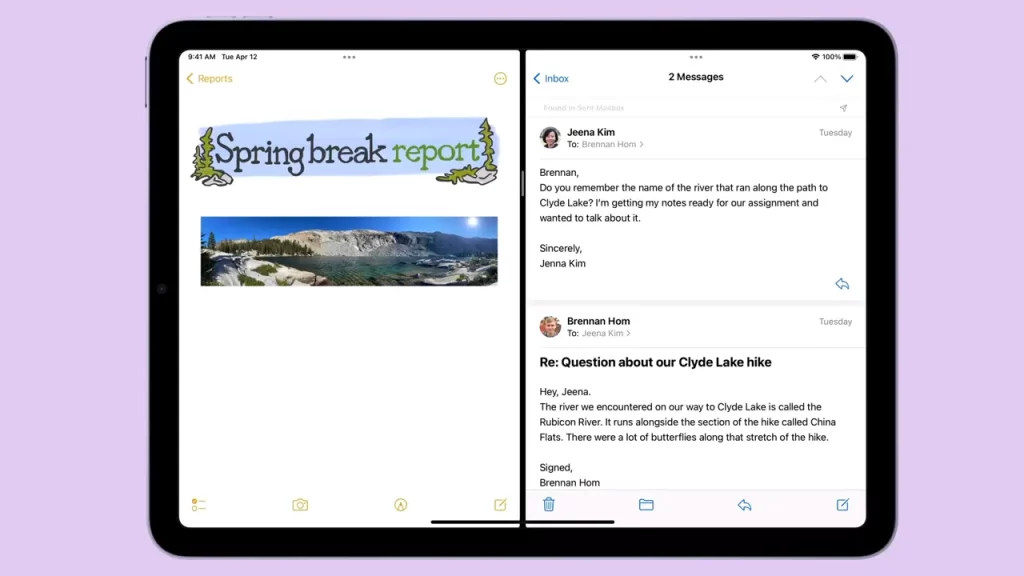Tap the Split View divider handle
The height and width of the screenshot is (576, 1024).
[522, 184]
